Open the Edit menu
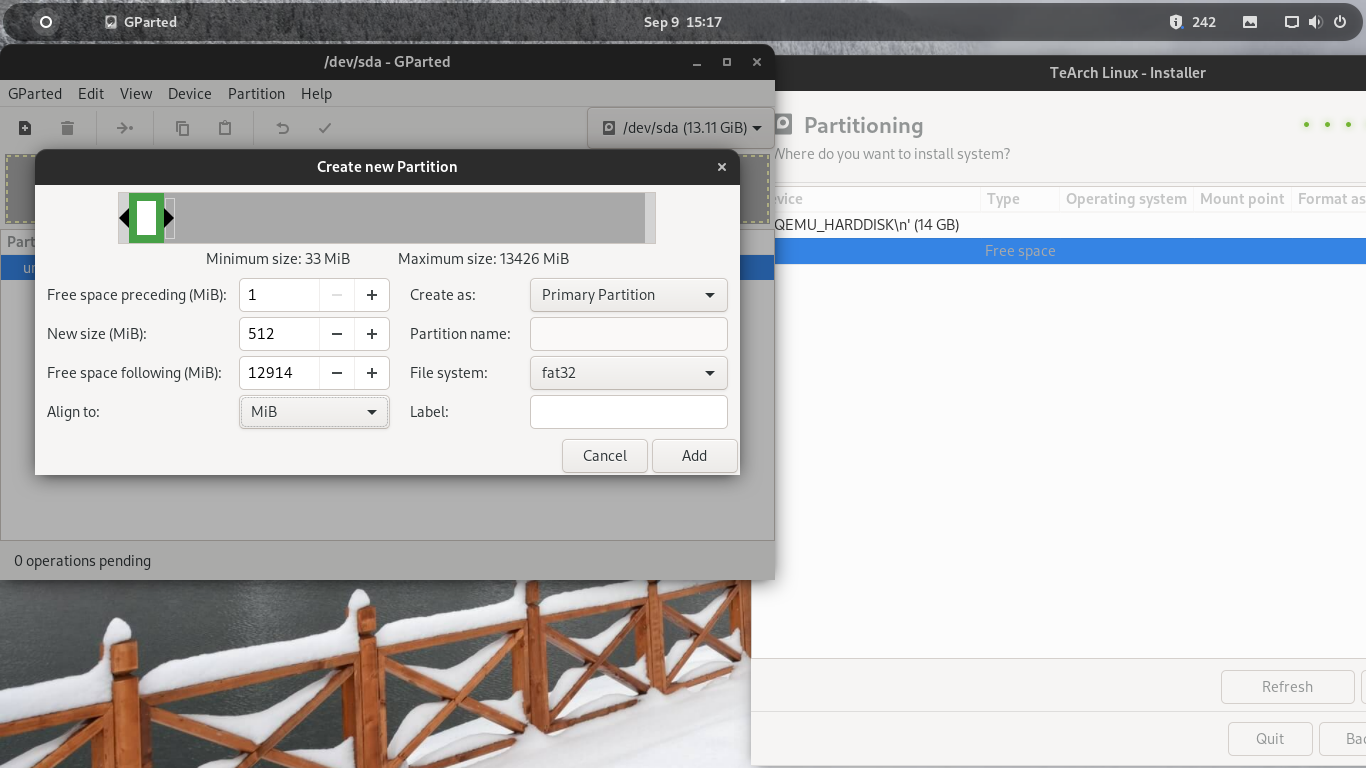This screenshot has height=768, width=1366. click(x=91, y=93)
